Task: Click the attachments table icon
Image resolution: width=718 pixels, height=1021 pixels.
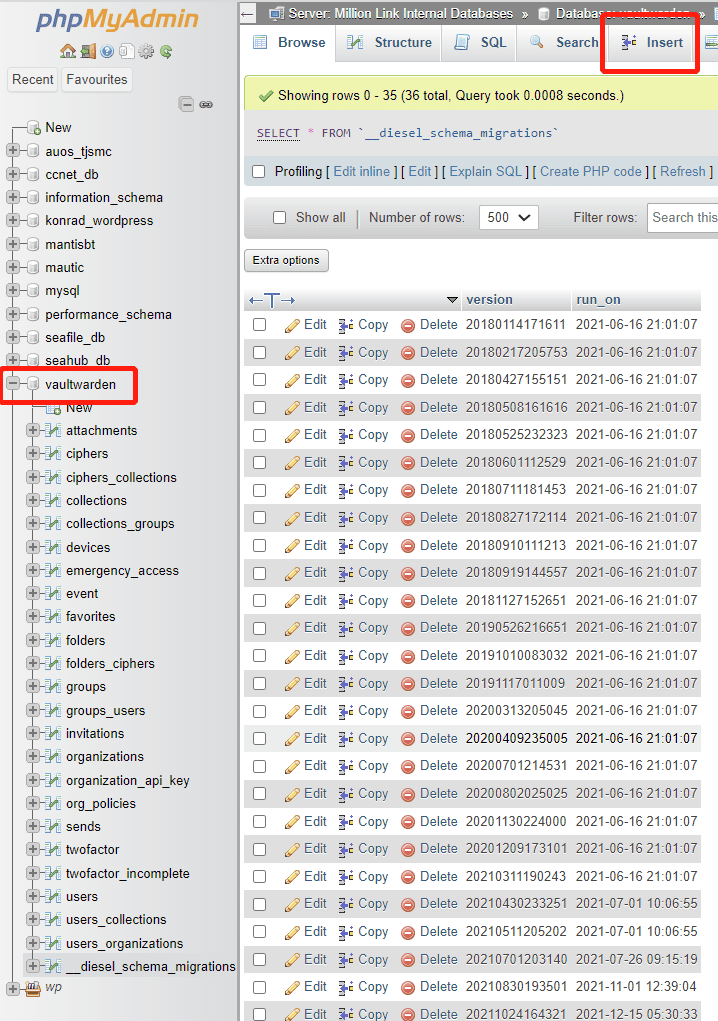Action: (53, 430)
